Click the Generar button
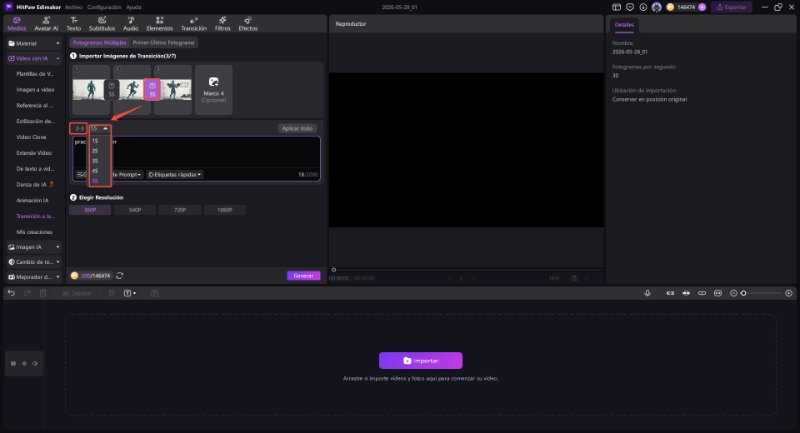This screenshot has height=433, width=800. 304,275
